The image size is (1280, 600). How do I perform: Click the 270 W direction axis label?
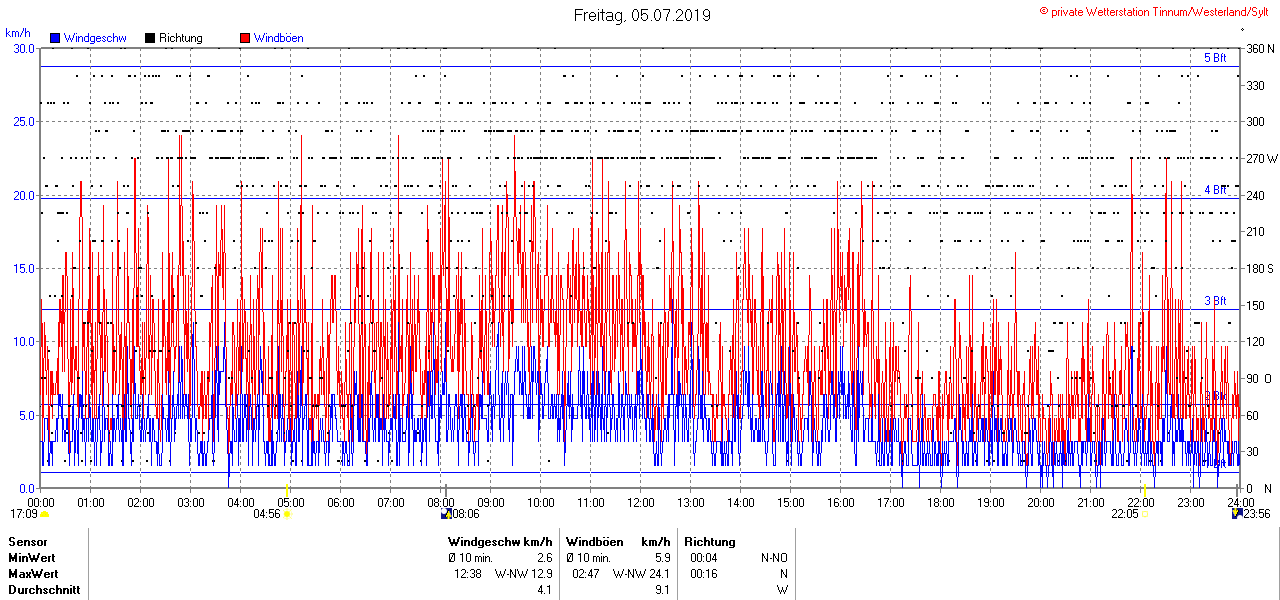point(1261,158)
